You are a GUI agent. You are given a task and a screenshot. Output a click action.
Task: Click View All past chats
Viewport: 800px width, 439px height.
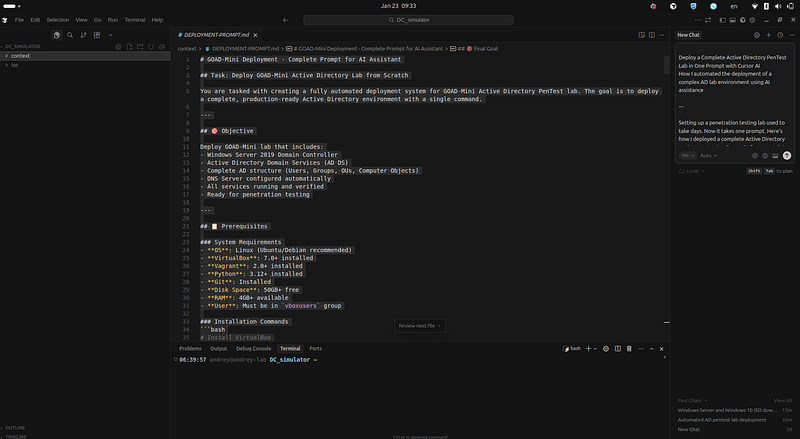coord(782,401)
